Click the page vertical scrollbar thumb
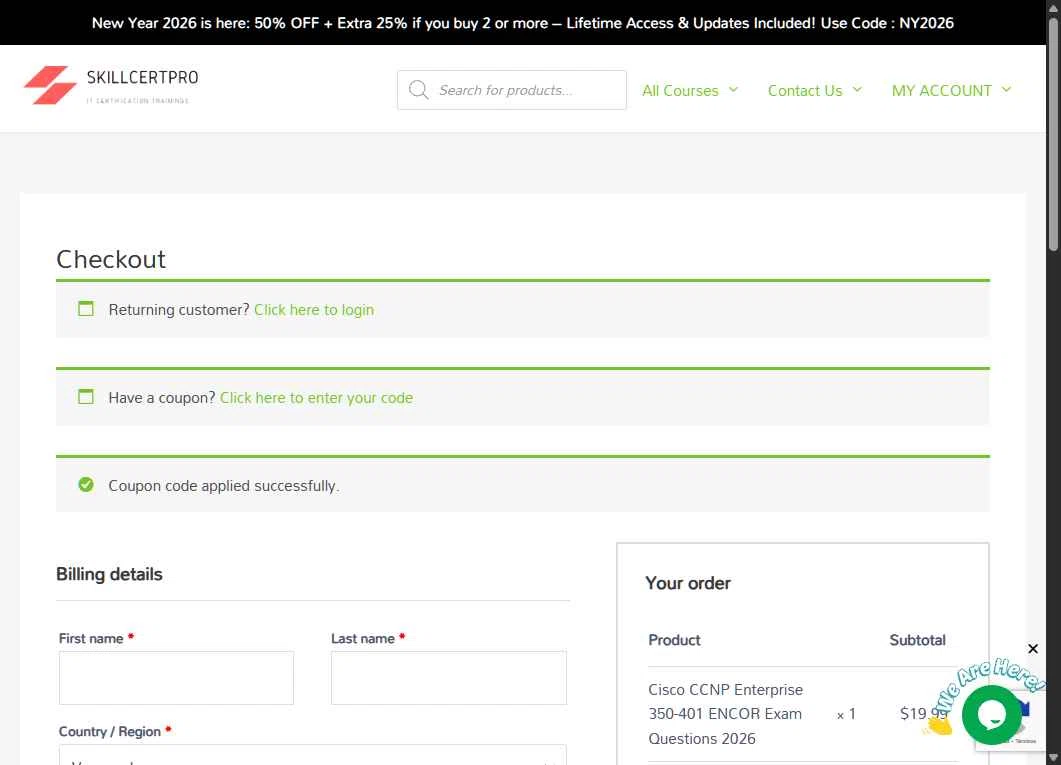 click(1053, 135)
